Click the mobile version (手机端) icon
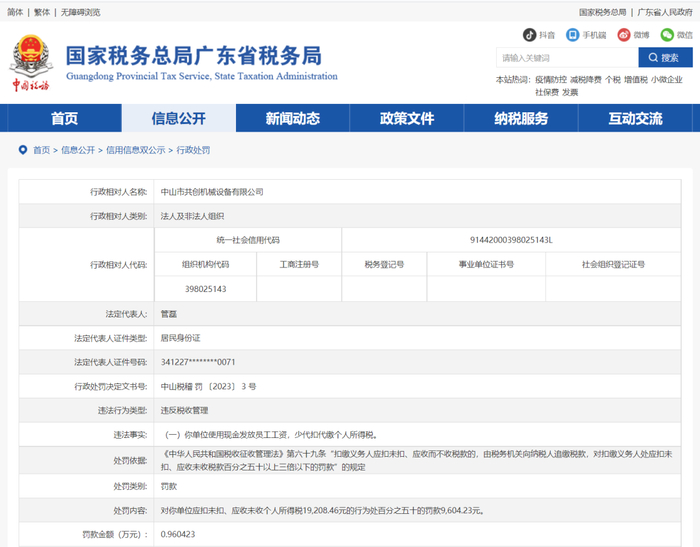This screenshot has height=547, width=700. click(x=572, y=35)
